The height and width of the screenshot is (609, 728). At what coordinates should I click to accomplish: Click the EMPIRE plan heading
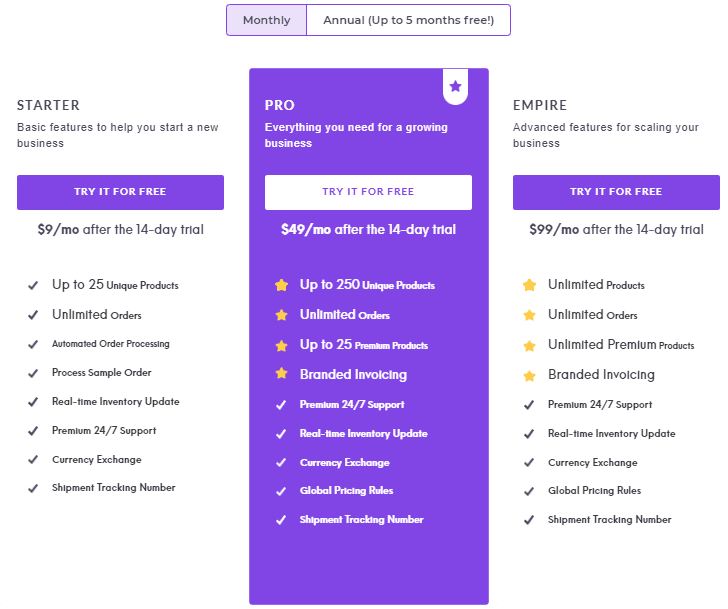pyautogui.click(x=540, y=105)
